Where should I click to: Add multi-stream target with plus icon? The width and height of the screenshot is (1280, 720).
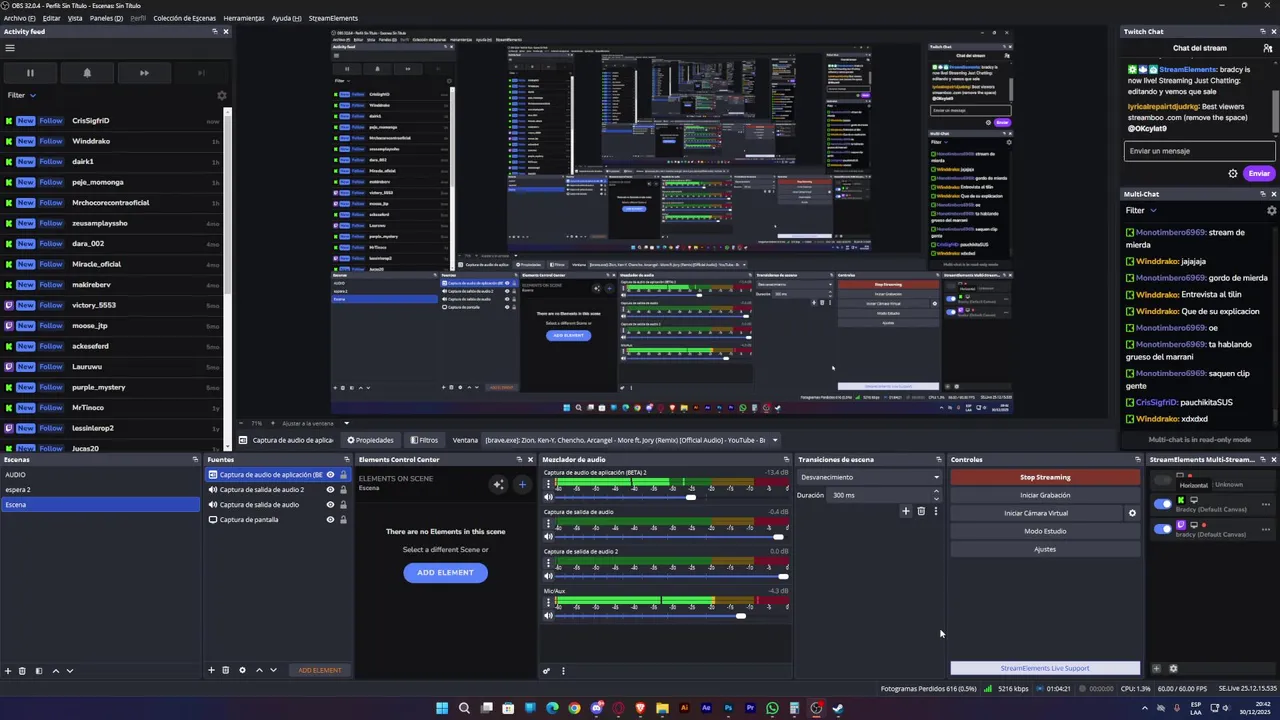(x=1156, y=669)
